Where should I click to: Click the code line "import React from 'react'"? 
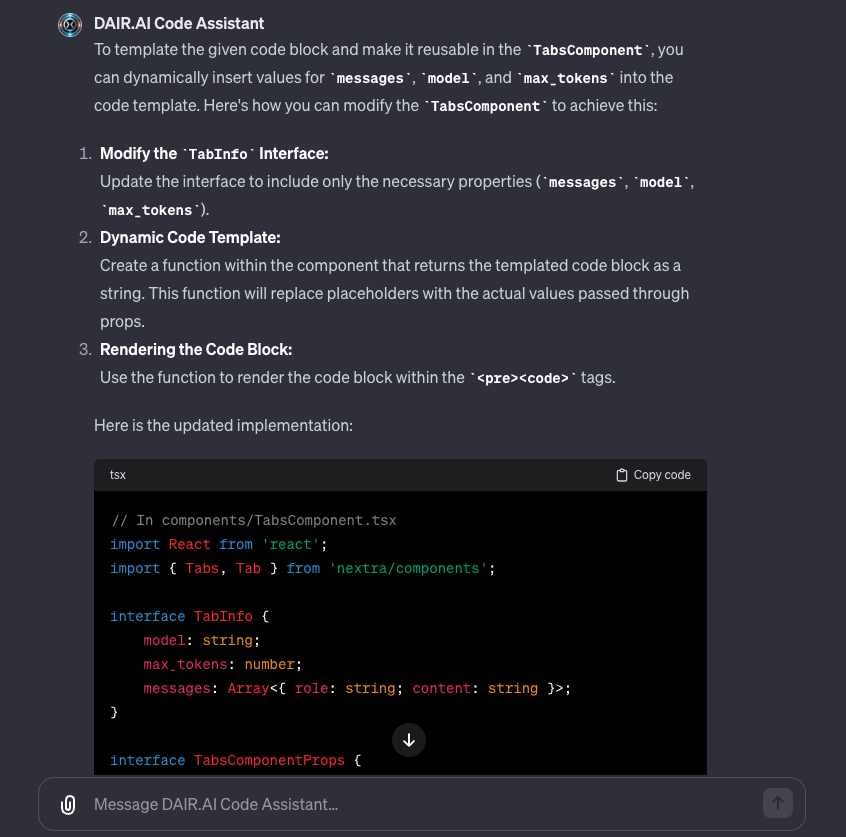pos(219,545)
